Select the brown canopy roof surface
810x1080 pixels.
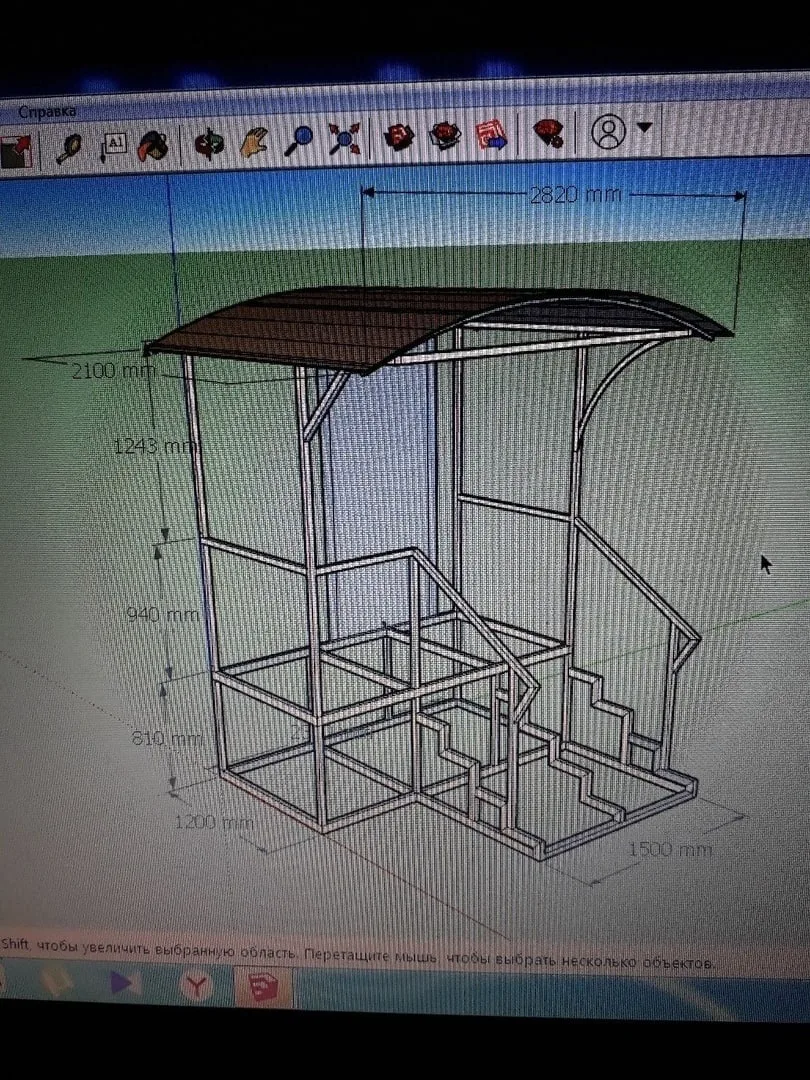[x=358, y=324]
